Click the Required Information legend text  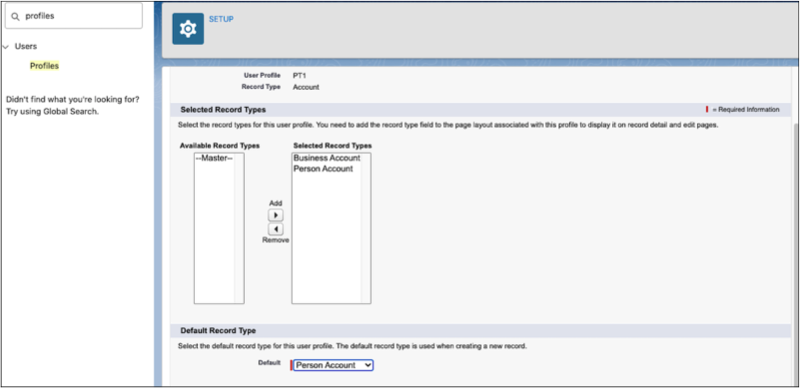point(746,110)
